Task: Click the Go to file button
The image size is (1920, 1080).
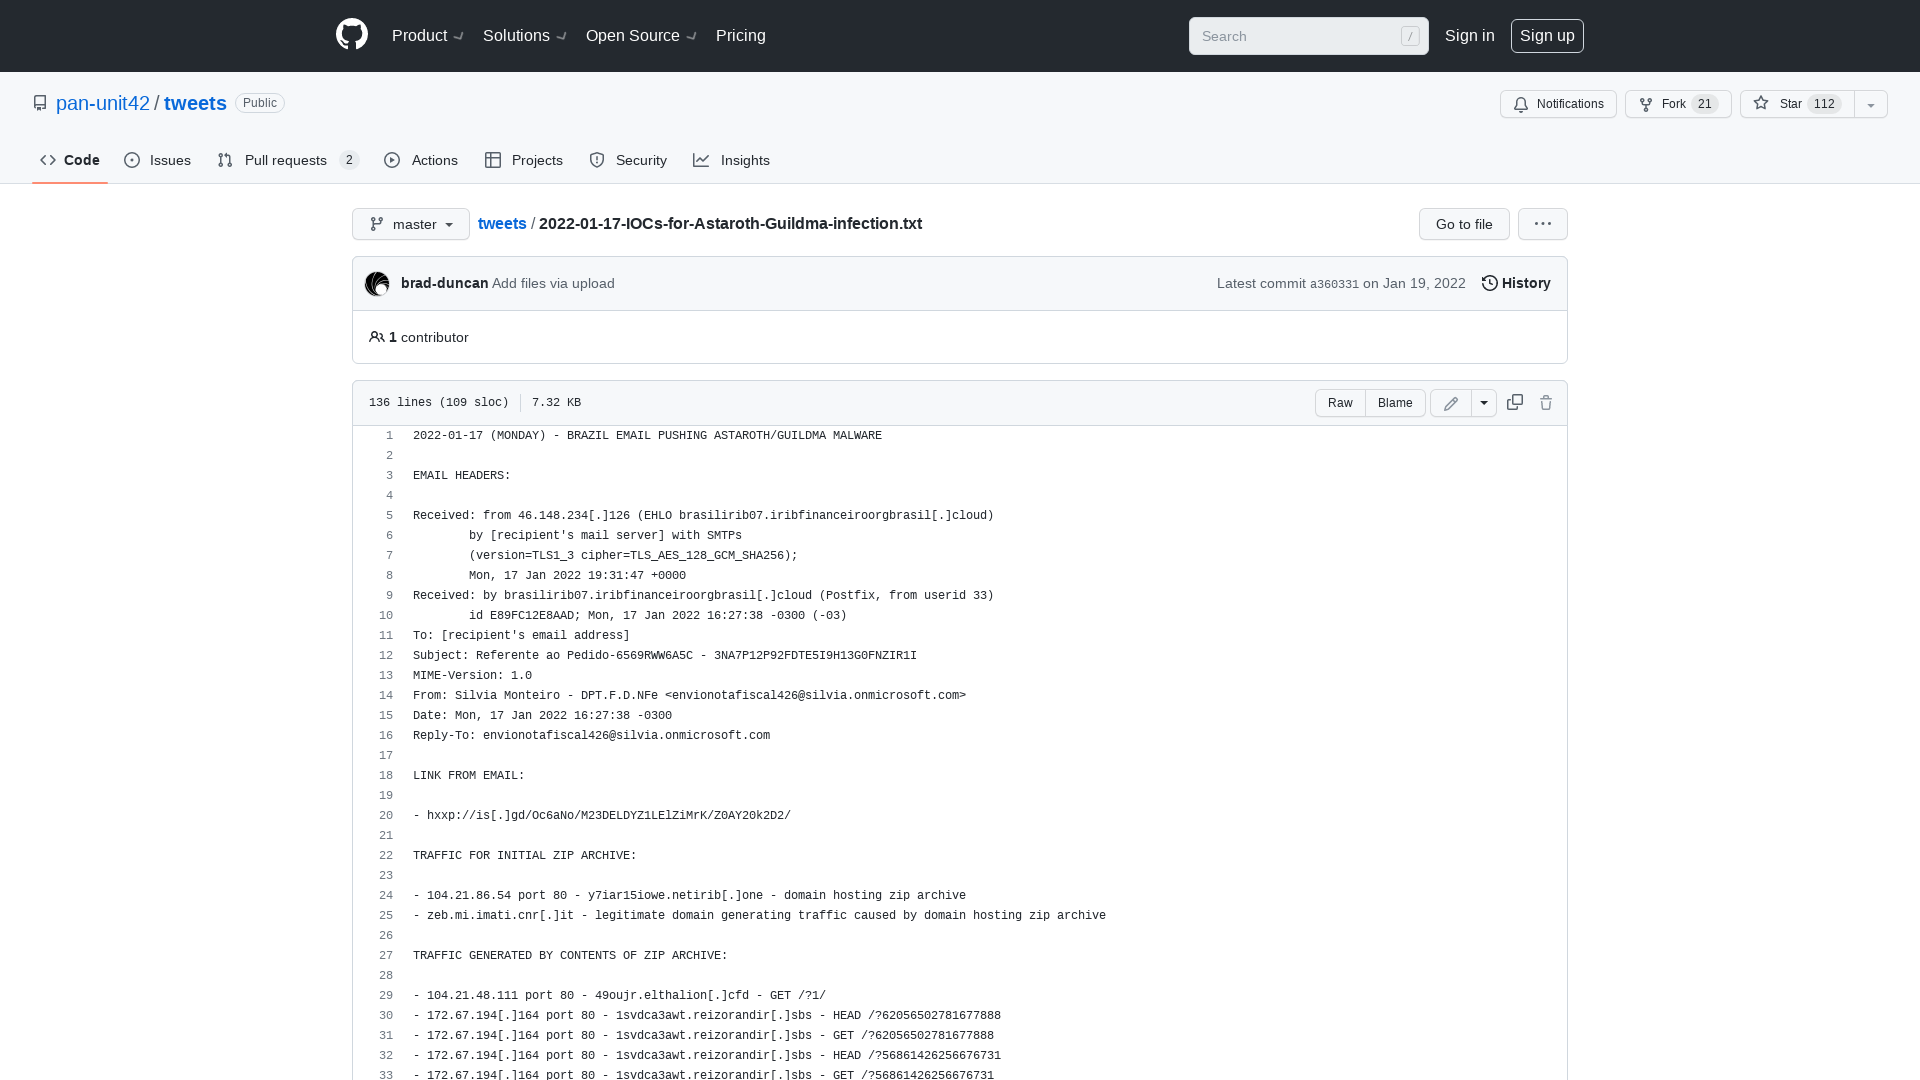Action: (1464, 224)
